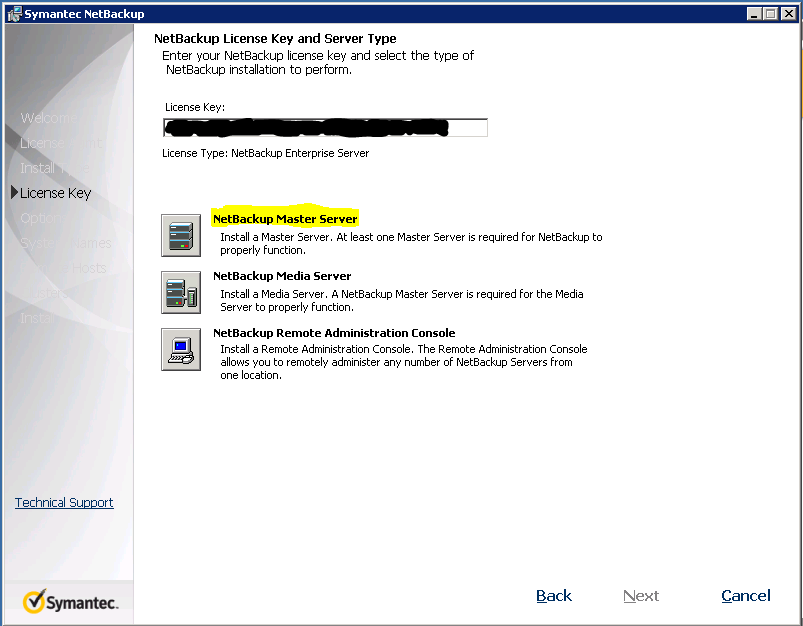Open the Technical Support link

point(64,503)
